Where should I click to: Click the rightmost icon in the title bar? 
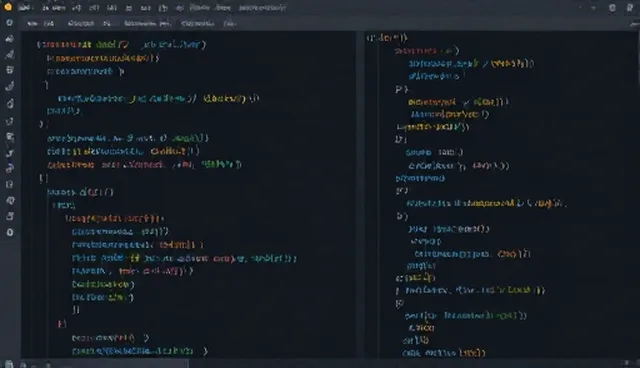(630, 7)
